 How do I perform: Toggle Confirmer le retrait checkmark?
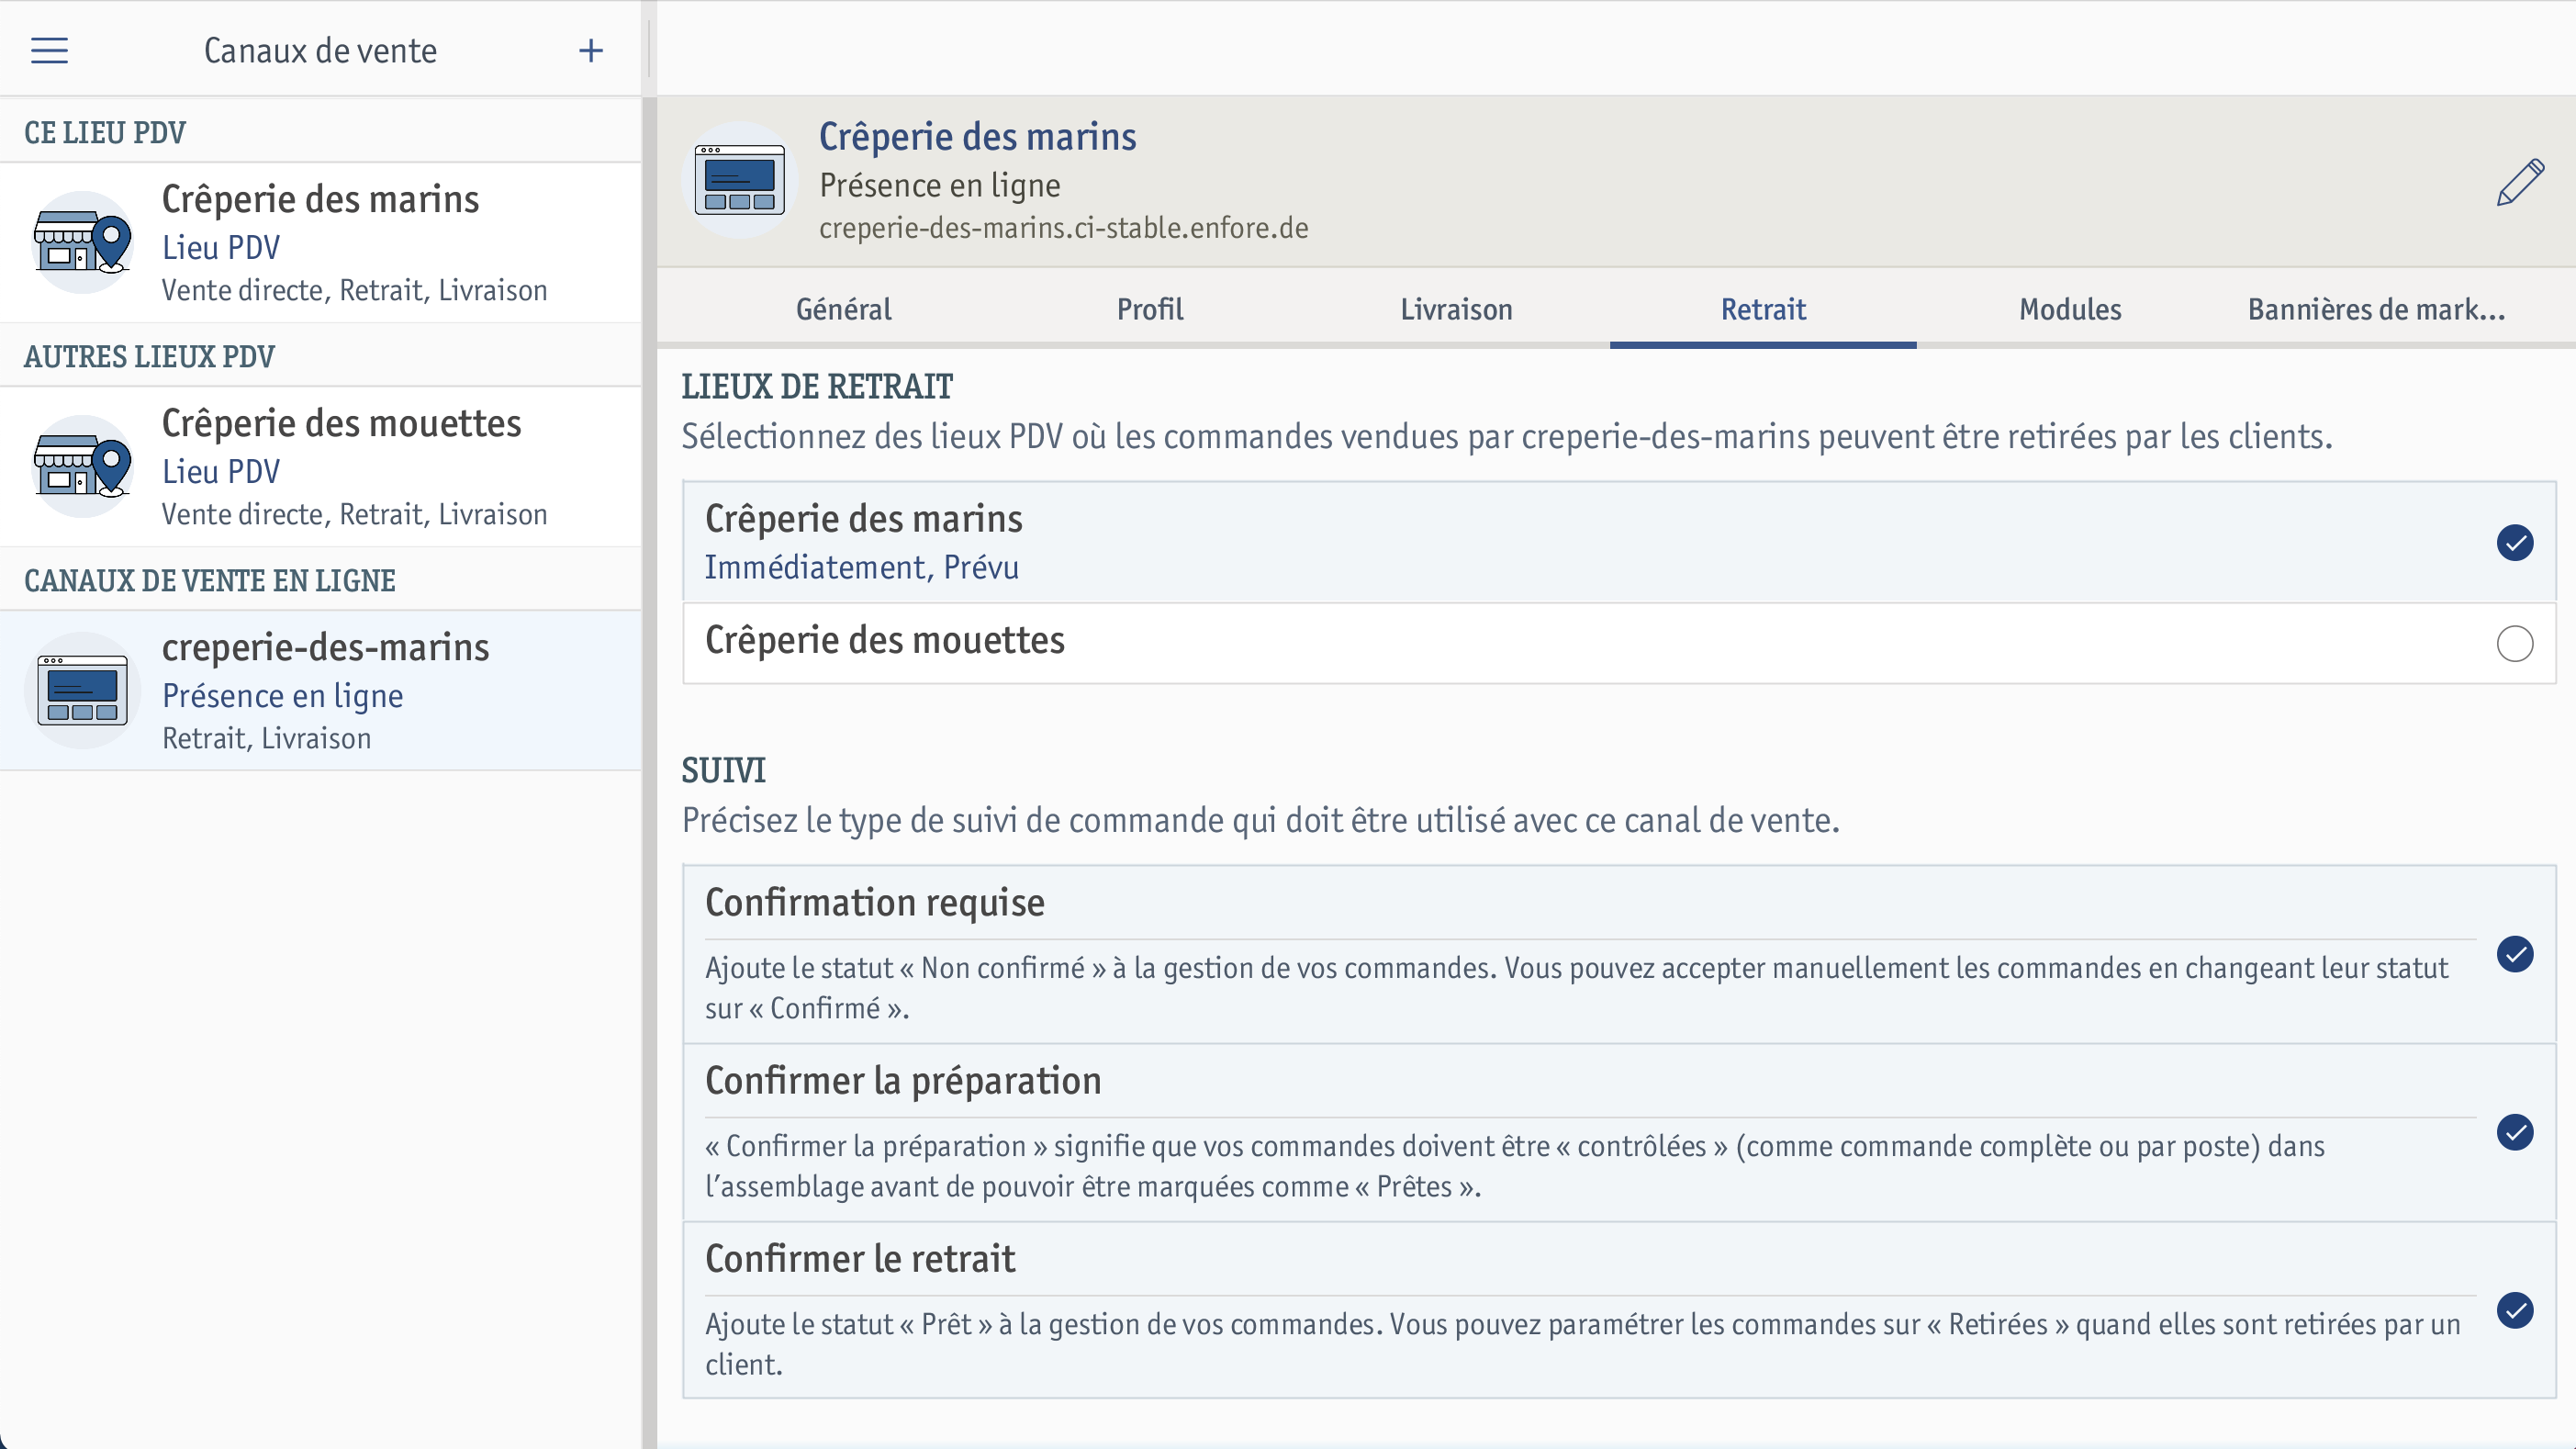(x=2514, y=1310)
